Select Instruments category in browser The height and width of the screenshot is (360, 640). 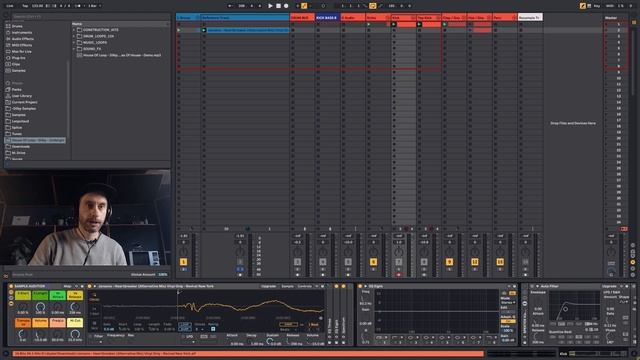pyautogui.click(x=22, y=32)
